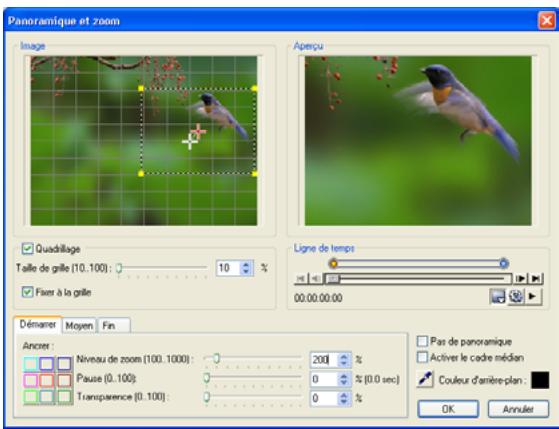Select the top-right anchor box

click(x=64, y=364)
